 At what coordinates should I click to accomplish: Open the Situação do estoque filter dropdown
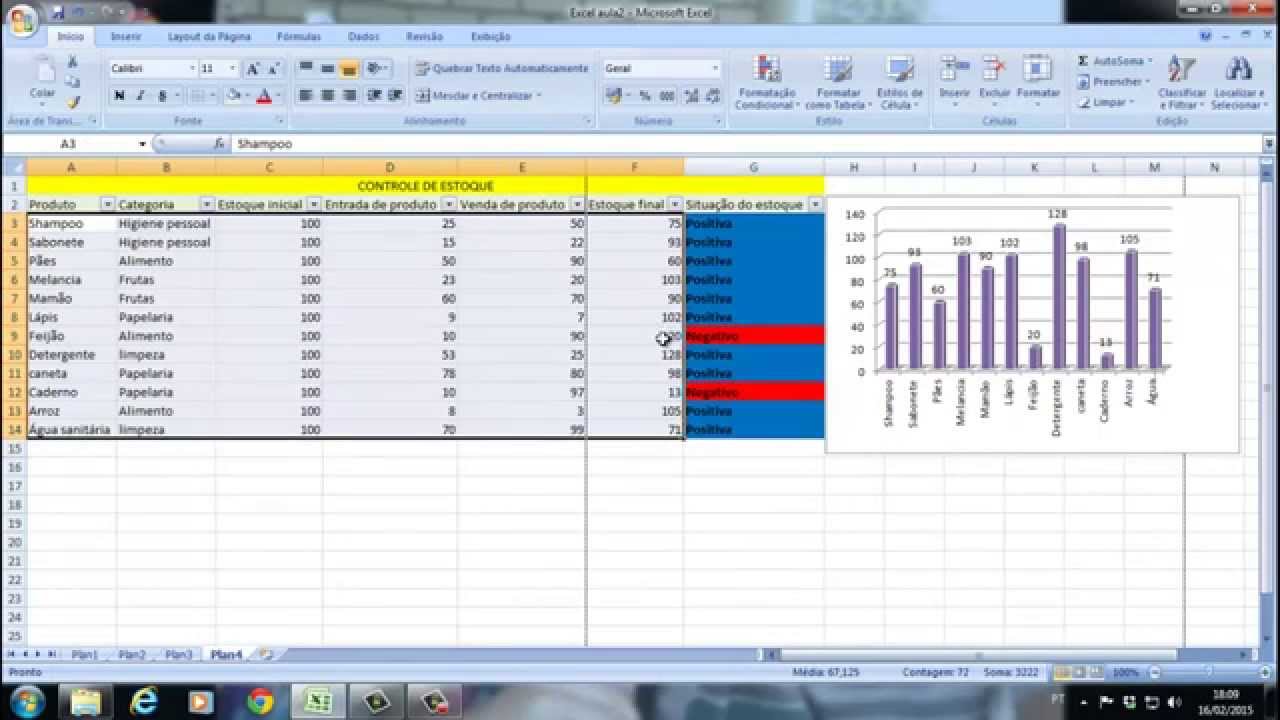[x=815, y=204]
